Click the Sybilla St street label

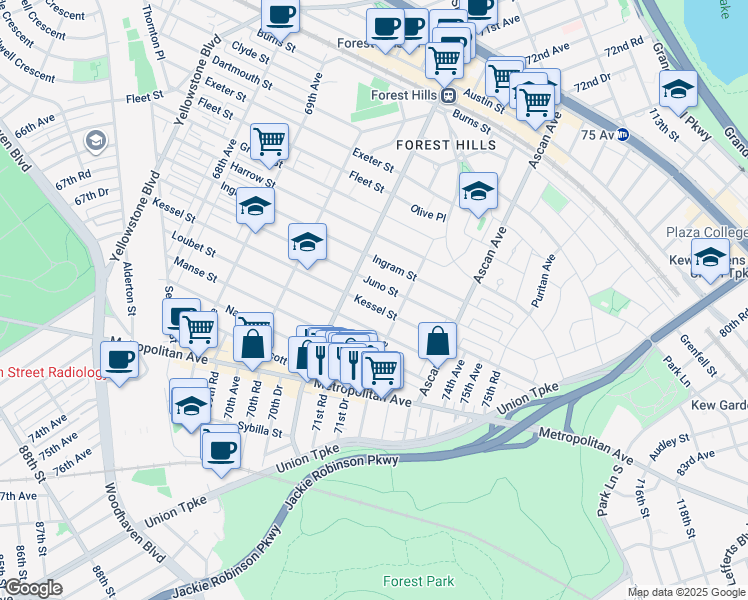pos(260,429)
